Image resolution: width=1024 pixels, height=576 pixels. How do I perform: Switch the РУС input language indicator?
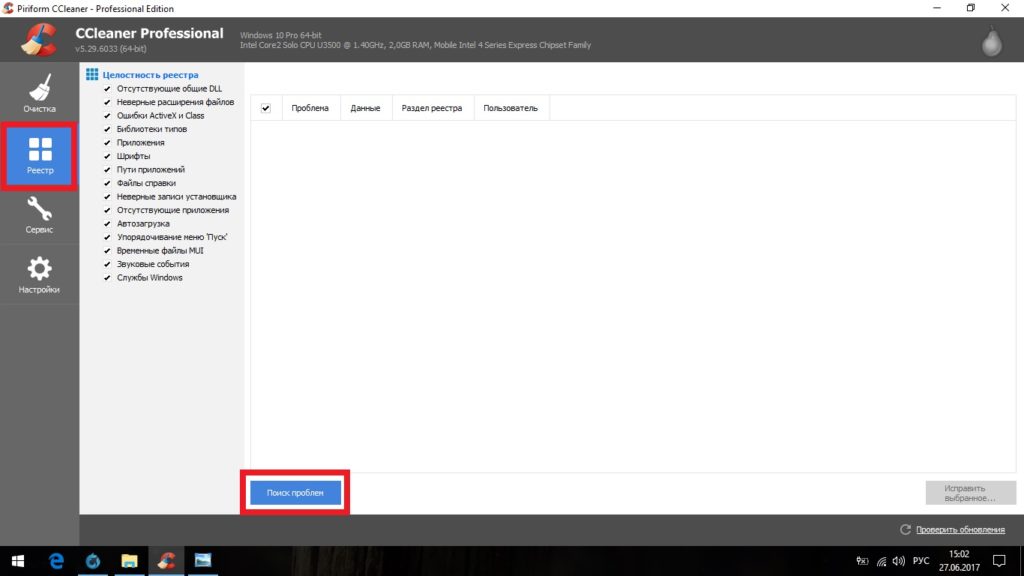click(921, 561)
